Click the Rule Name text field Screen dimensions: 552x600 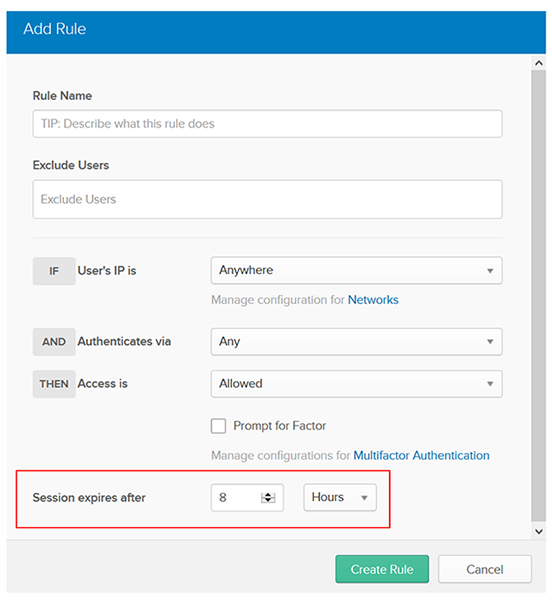267,124
